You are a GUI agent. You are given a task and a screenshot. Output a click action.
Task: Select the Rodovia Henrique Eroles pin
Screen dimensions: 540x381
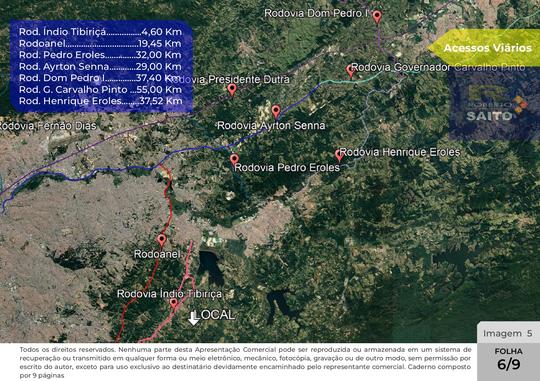[339, 155]
